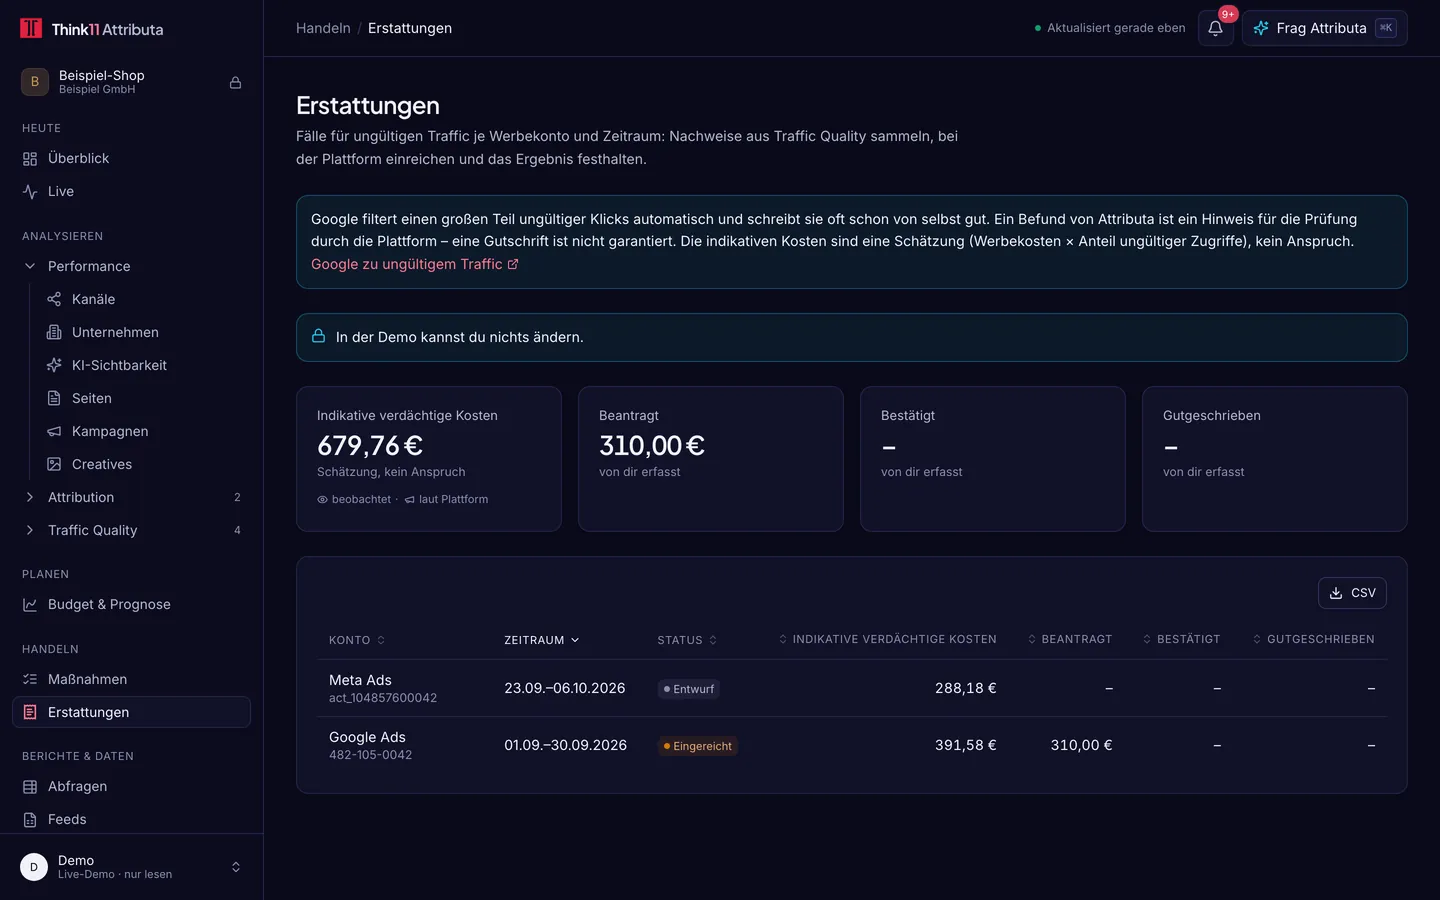This screenshot has height=900, width=1440.
Task: Open the Google zu ungültigem Traffic link
Action: pos(415,264)
